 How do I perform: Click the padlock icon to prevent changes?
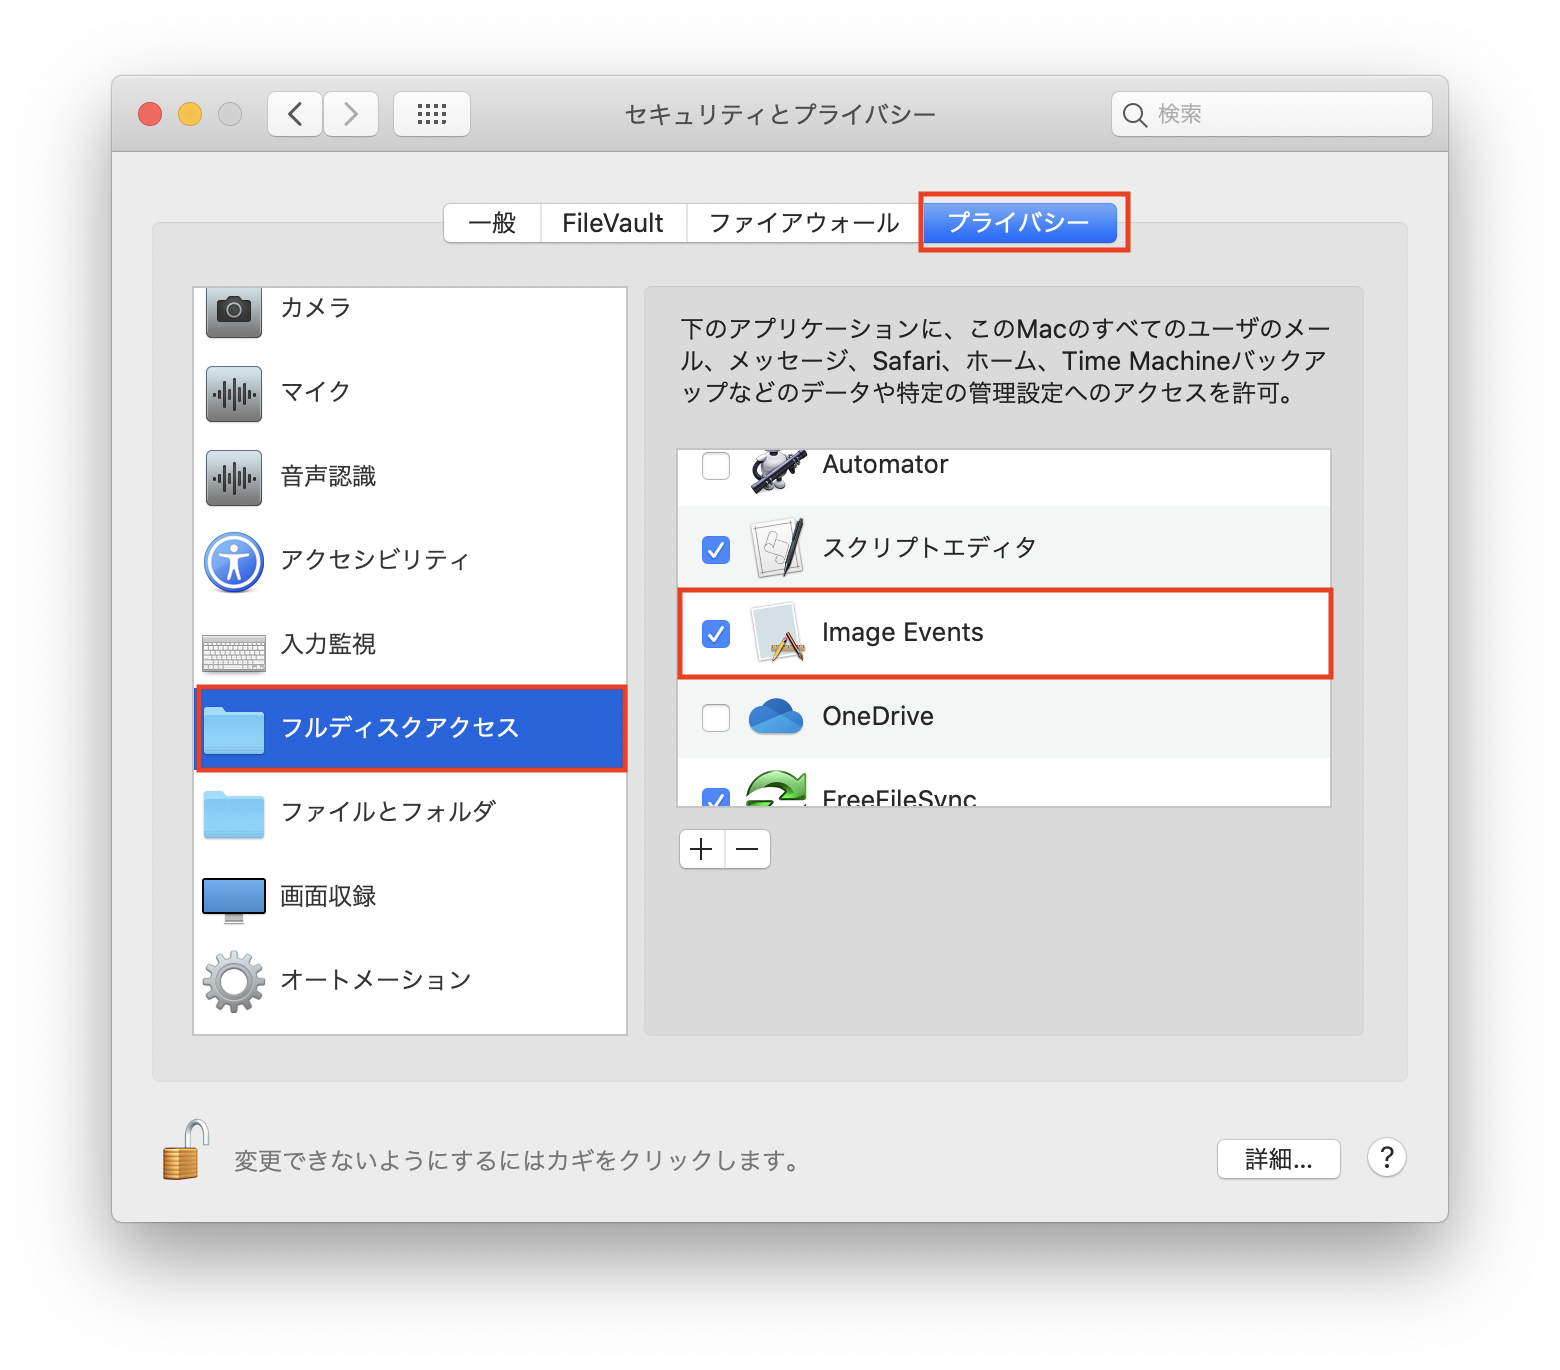coord(186,1150)
